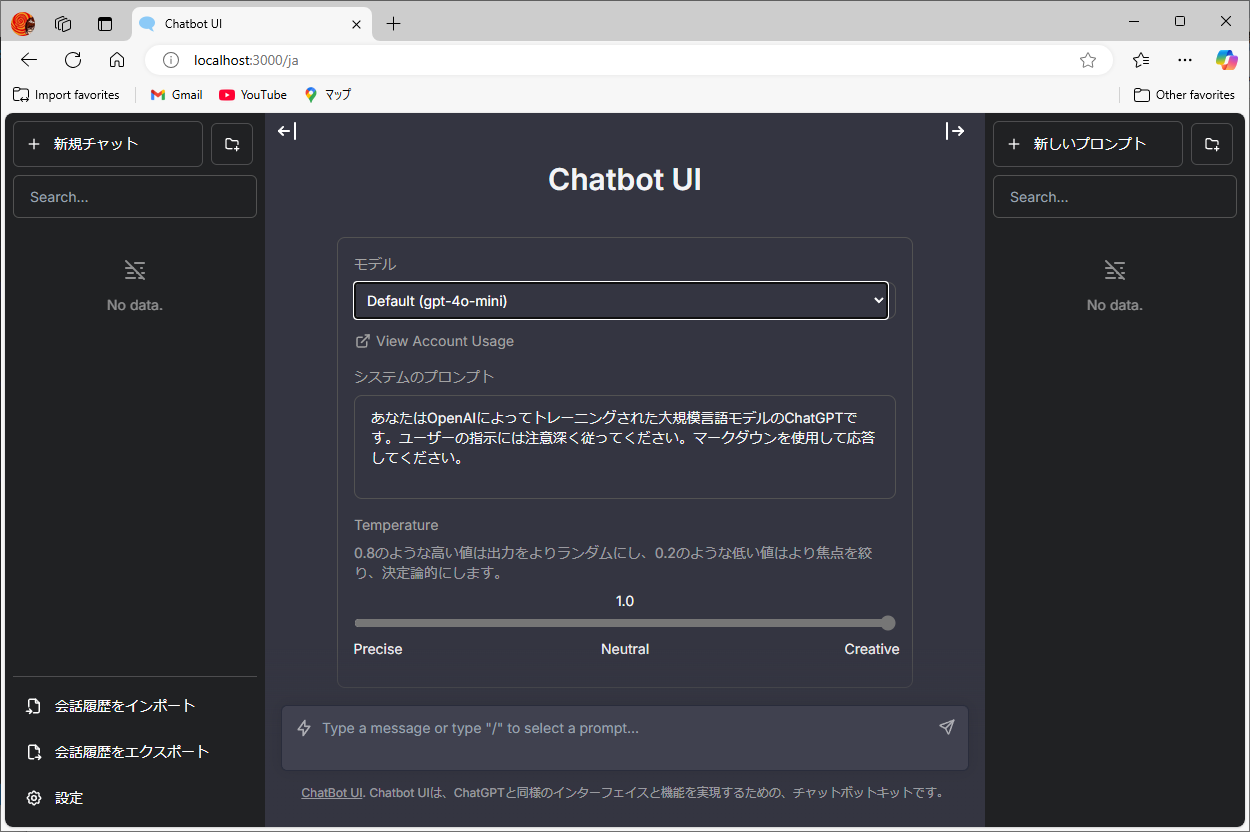The height and width of the screenshot is (832, 1250).
Task: Open a new browser tab plus button
Action: tap(393, 23)
